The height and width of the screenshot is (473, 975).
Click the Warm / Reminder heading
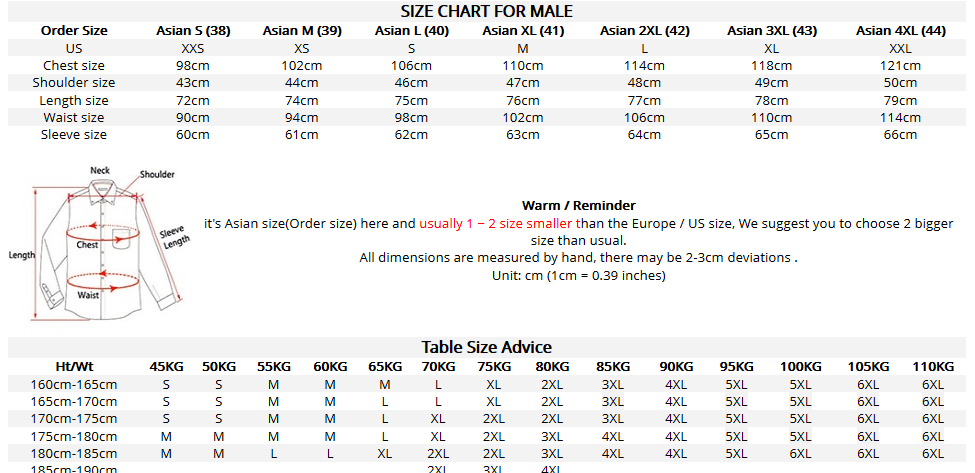[578, 205]
